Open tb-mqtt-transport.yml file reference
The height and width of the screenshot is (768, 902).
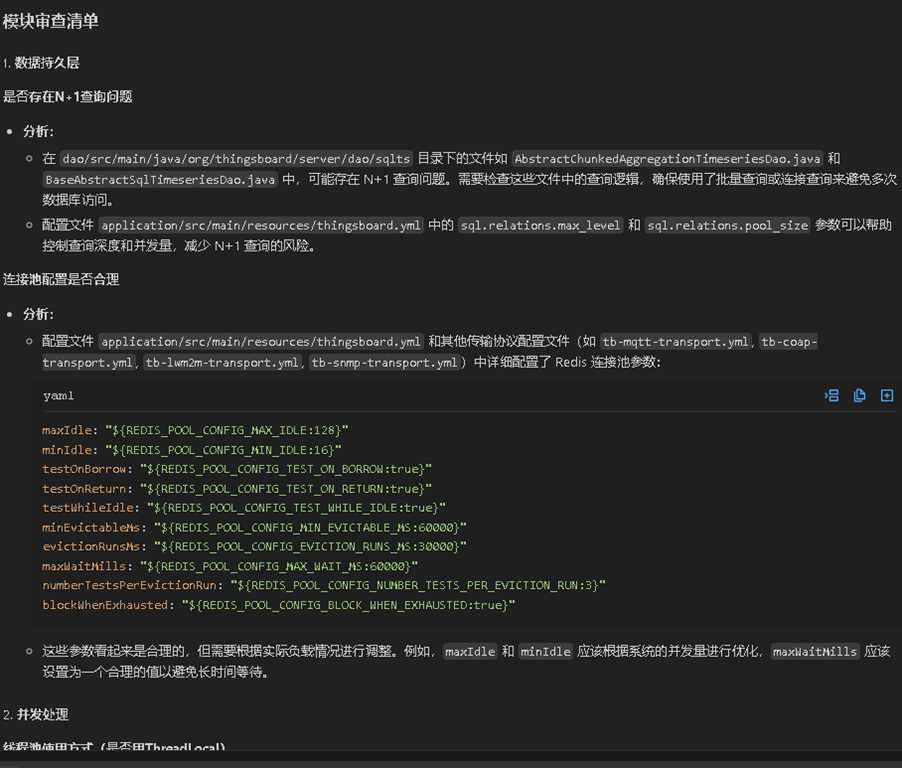click(x=675, y=342)
